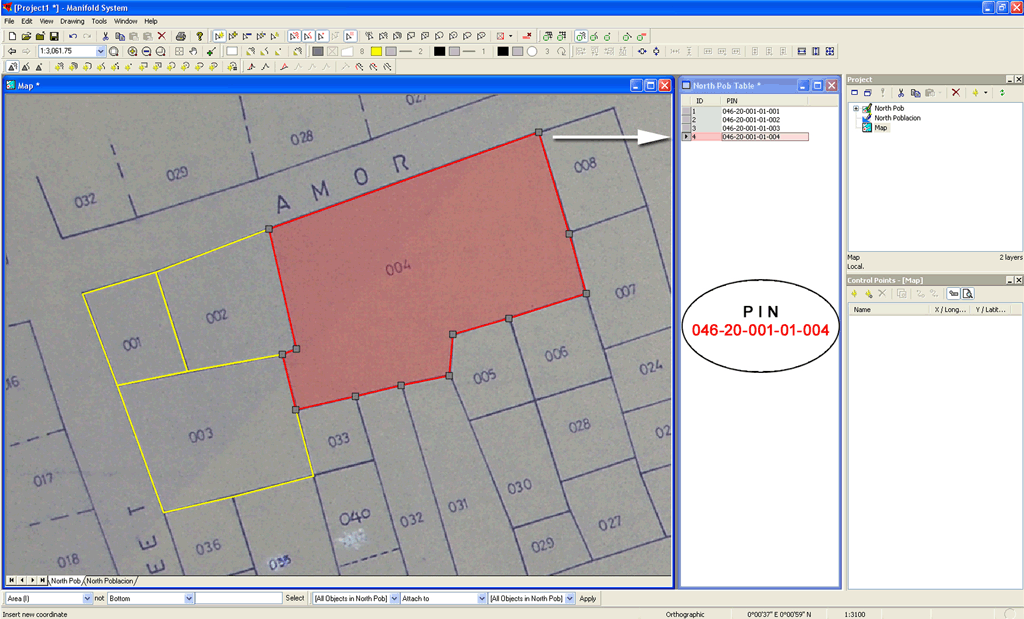Image resolution: width=1024 pixels, height=619 pixels.
Task: Open a project with the Open folder icon
Action: (26, 37)
